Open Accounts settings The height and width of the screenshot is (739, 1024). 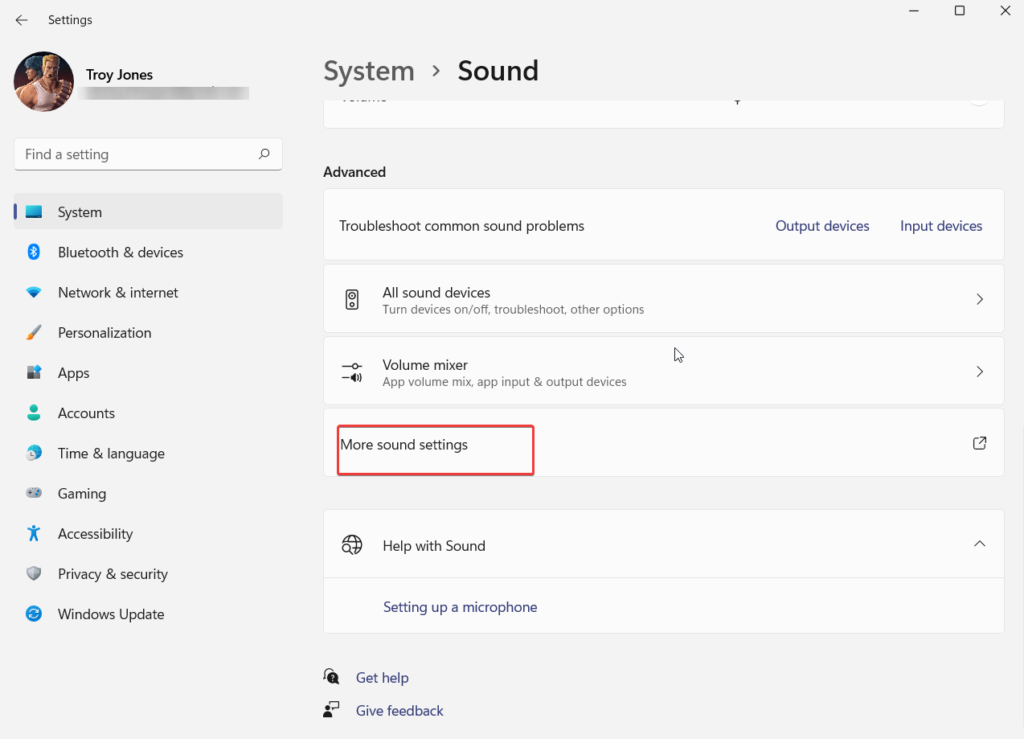click(x=148, y=413)
